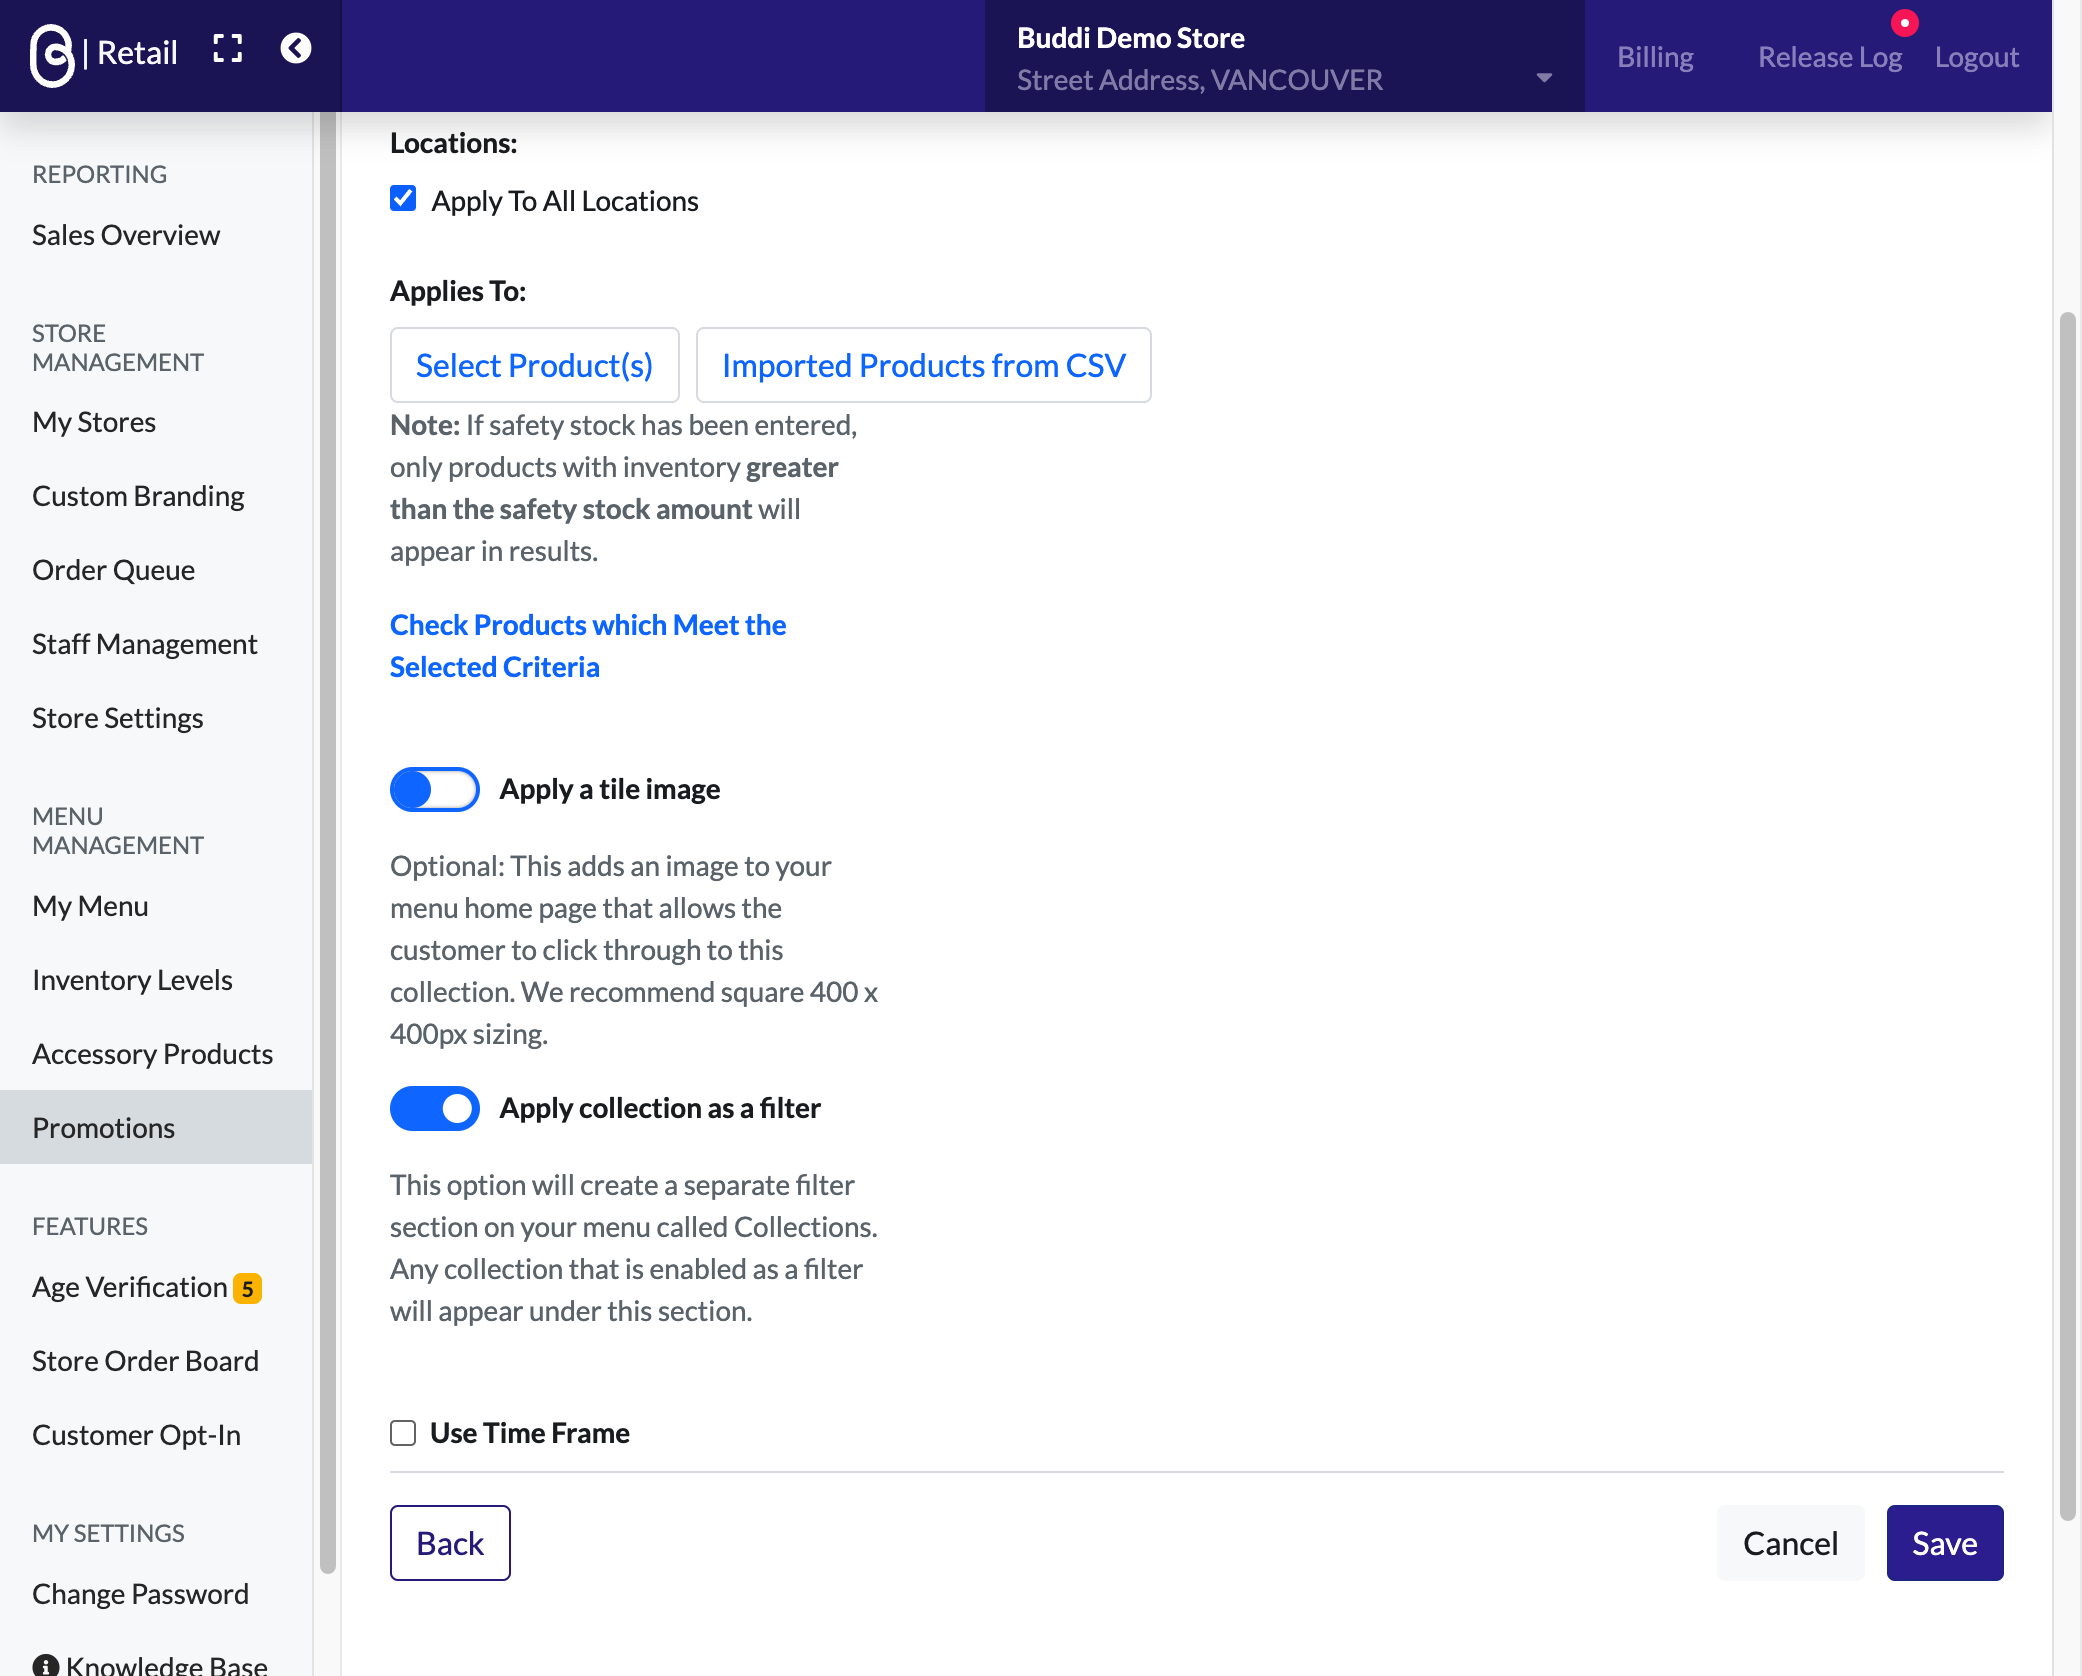Open Check Products which Meet Criteria link
Image resolution: width=2082 pixels, height=1676 pixels.
point(588,646)
